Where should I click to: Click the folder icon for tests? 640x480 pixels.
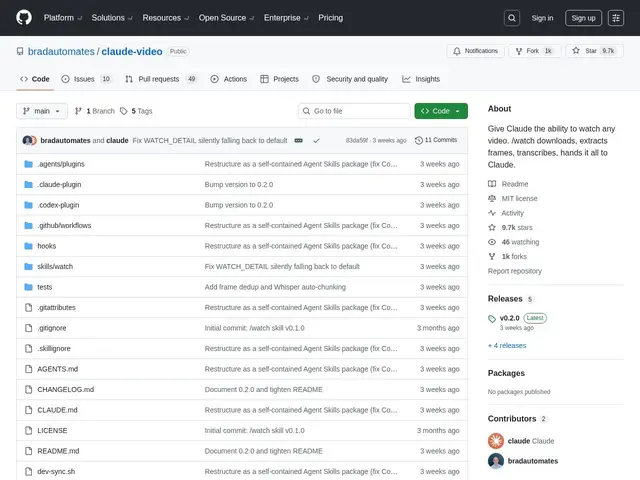[x=28, y=287]
